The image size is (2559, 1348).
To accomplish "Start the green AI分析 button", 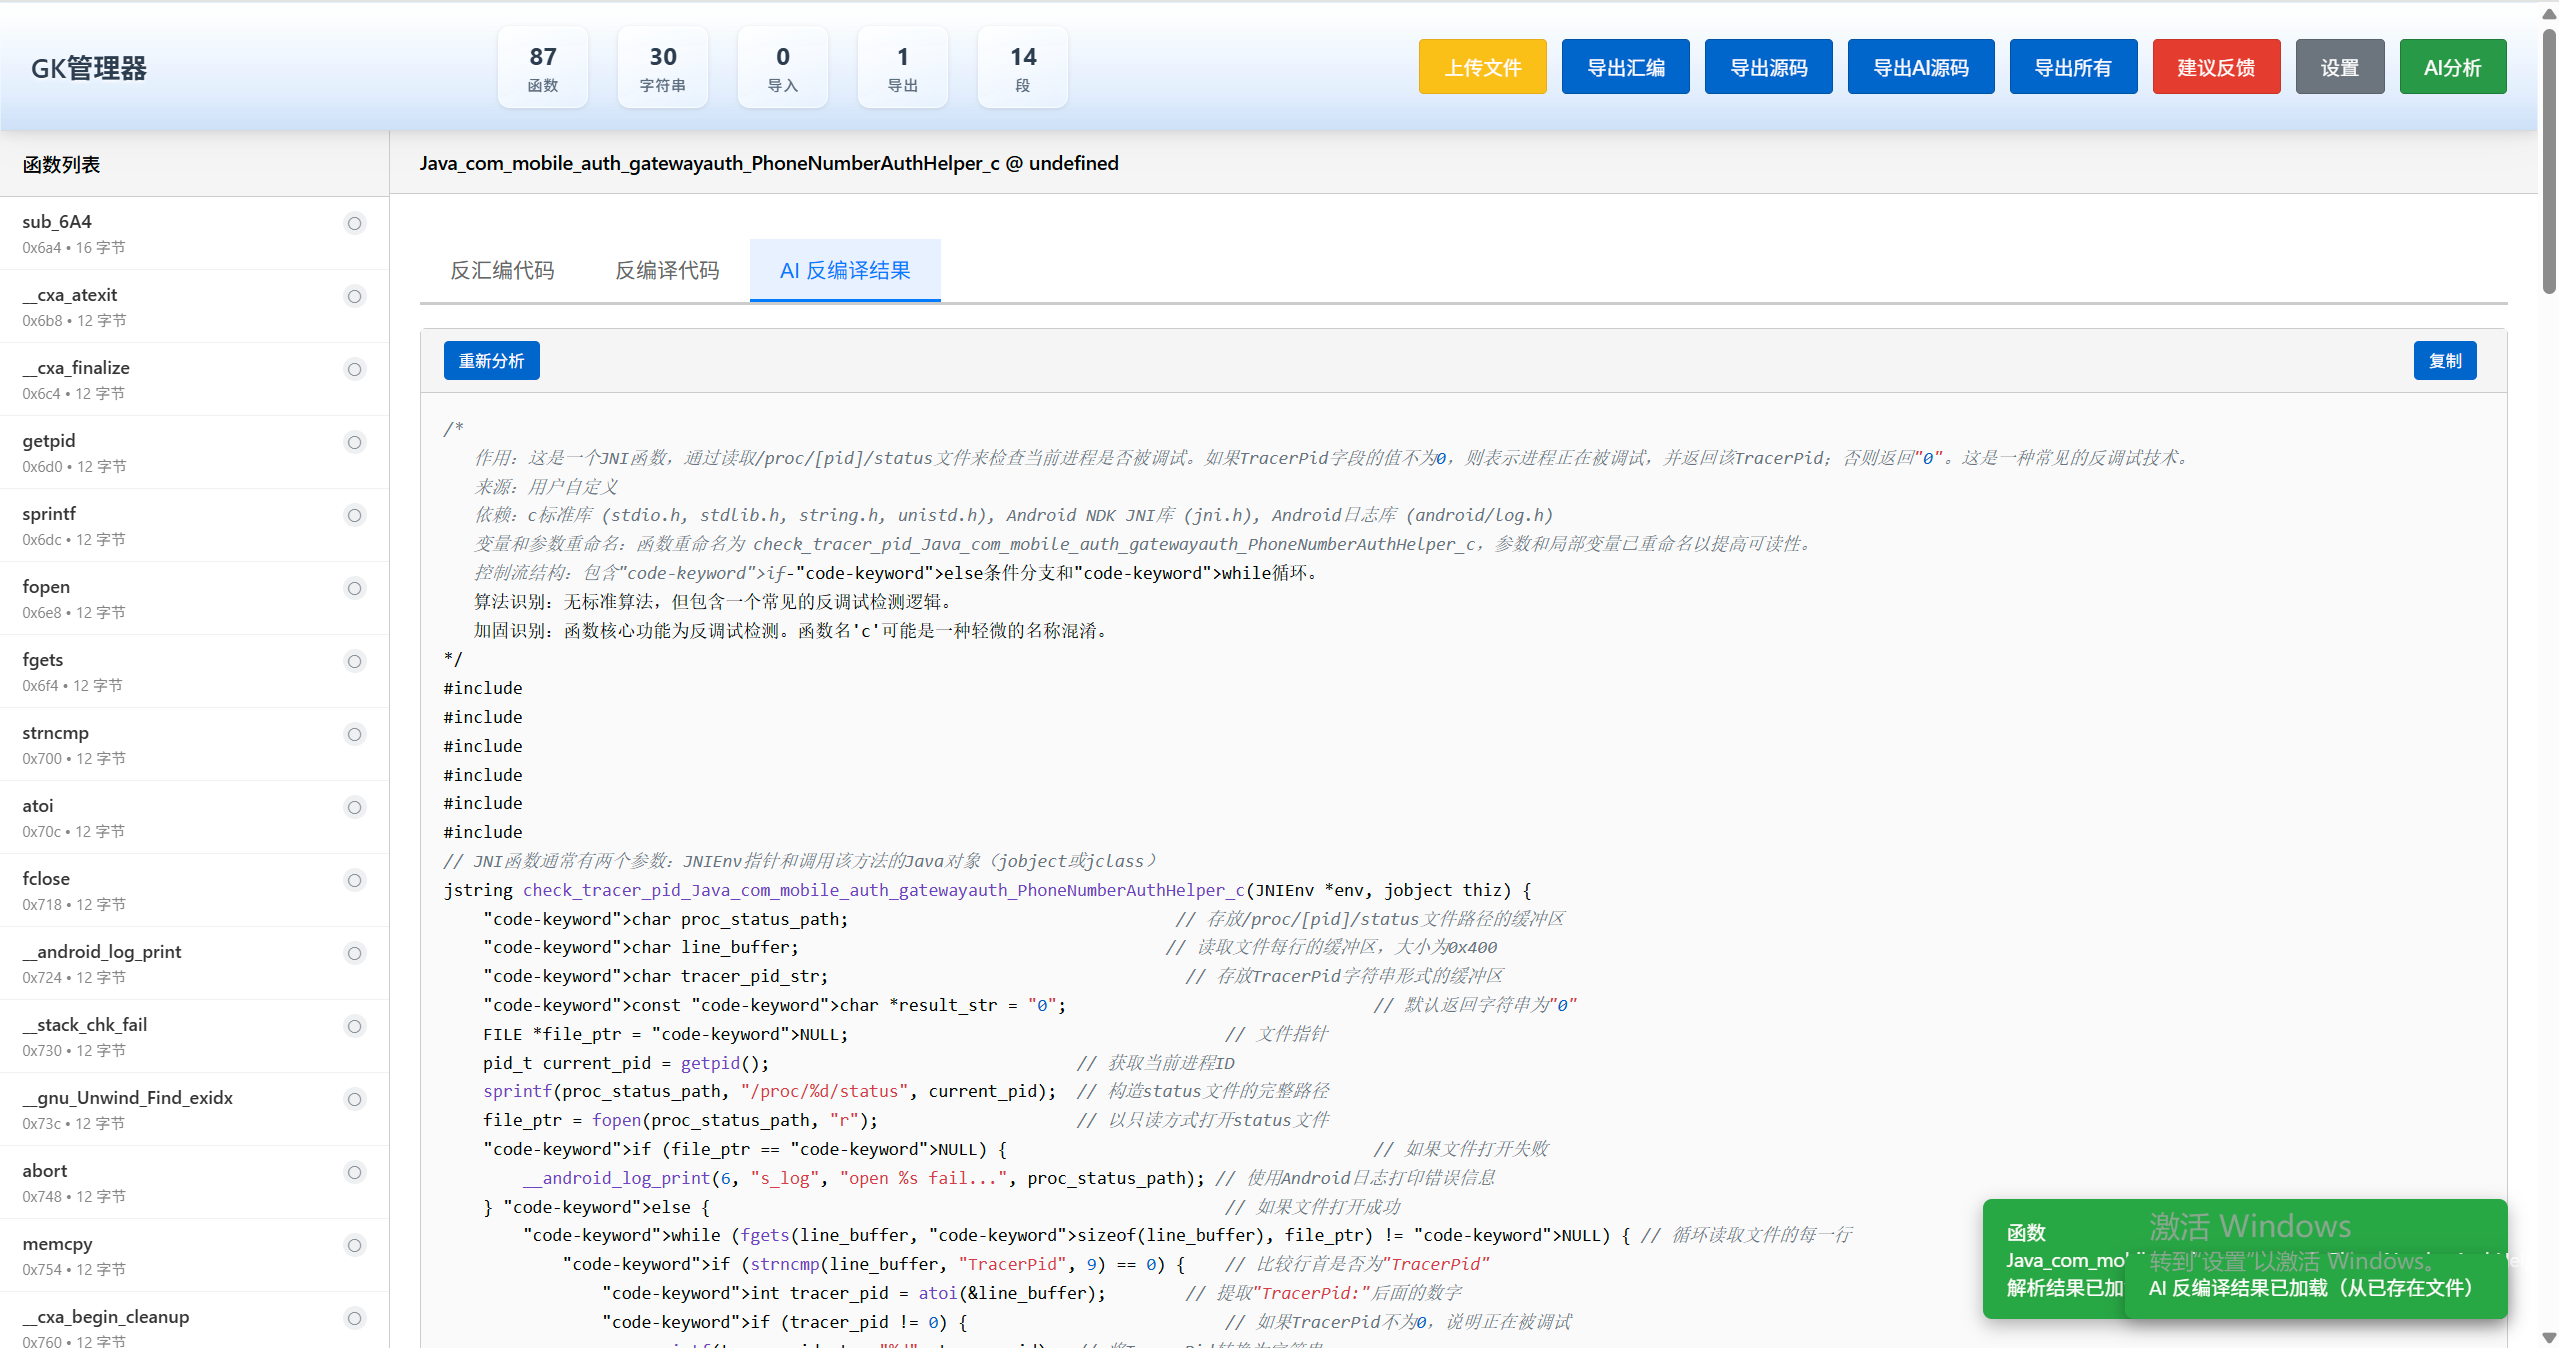I will pos(2452,67).
